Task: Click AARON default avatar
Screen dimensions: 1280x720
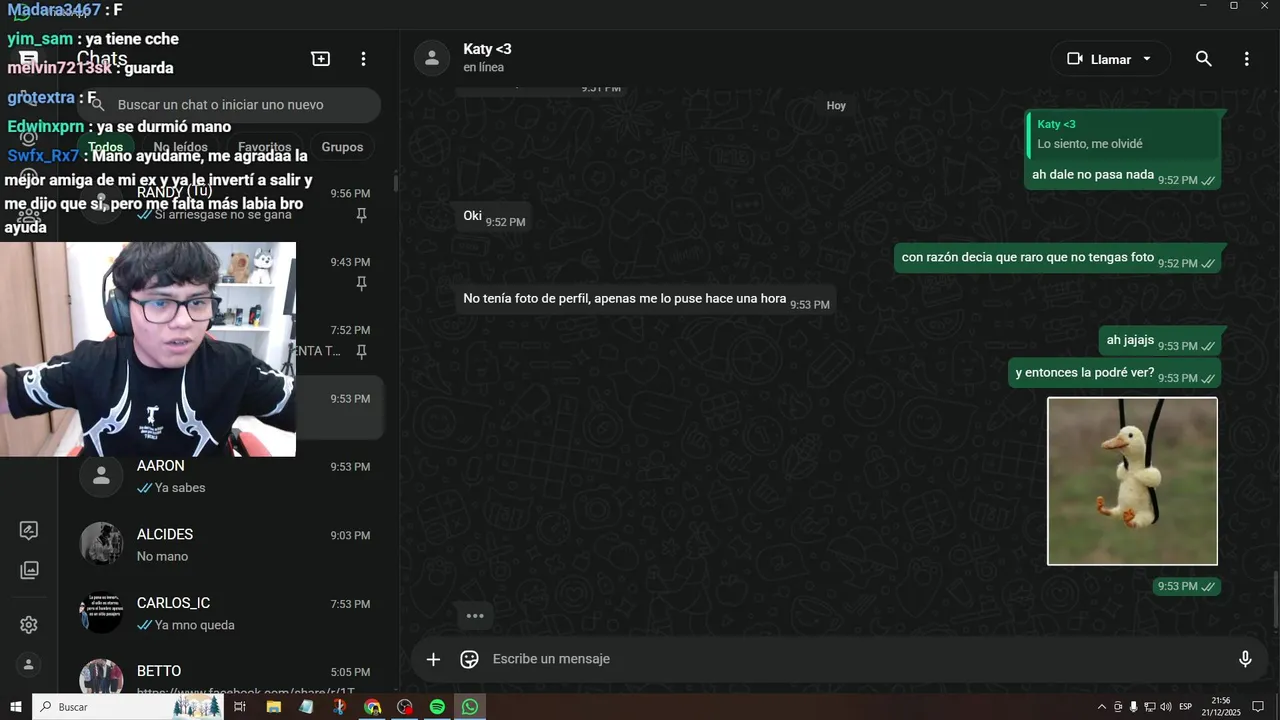Action: (x=101, y=476)
